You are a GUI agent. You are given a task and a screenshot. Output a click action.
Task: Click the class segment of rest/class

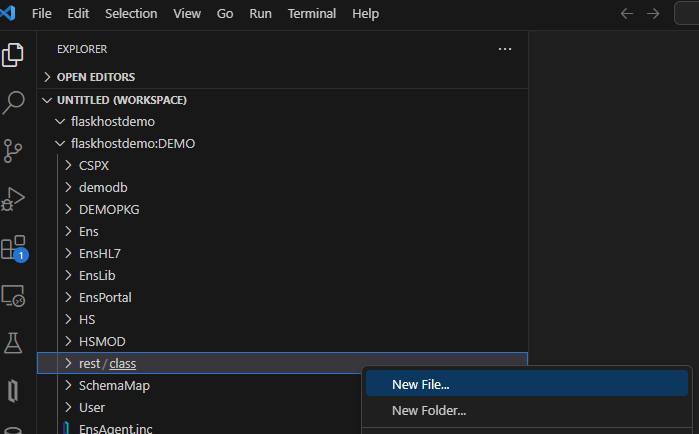pos(123,363)
